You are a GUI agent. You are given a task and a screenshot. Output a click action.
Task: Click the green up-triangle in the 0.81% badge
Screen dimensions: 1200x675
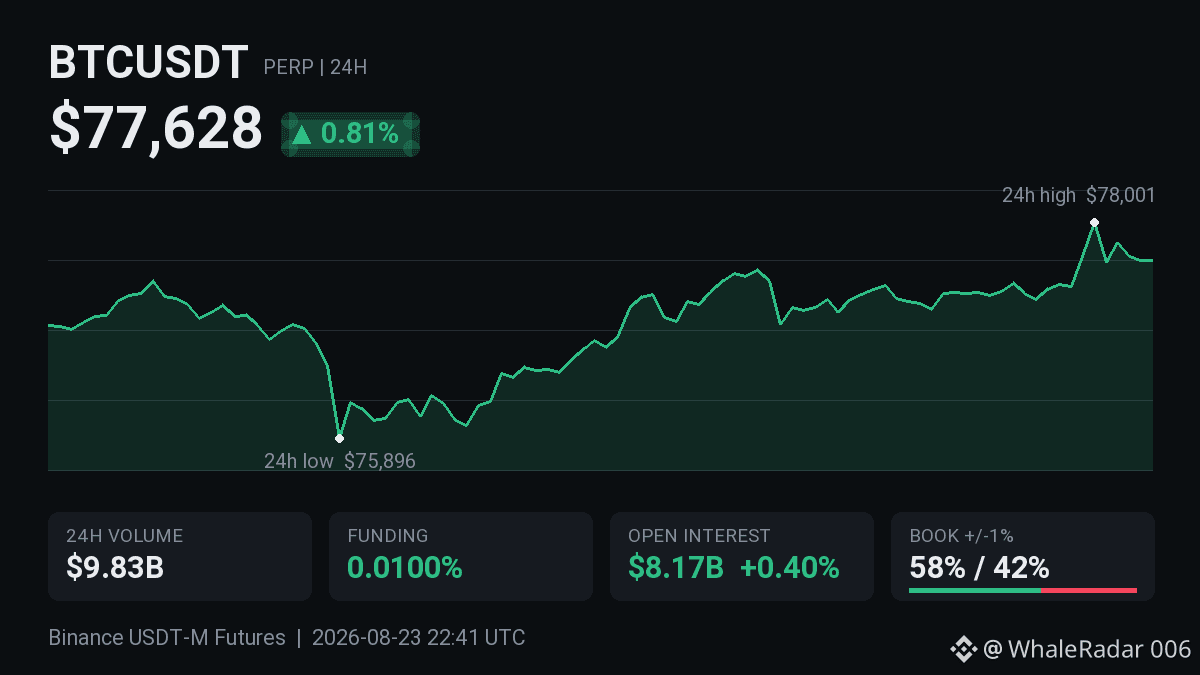coord(302,134)
